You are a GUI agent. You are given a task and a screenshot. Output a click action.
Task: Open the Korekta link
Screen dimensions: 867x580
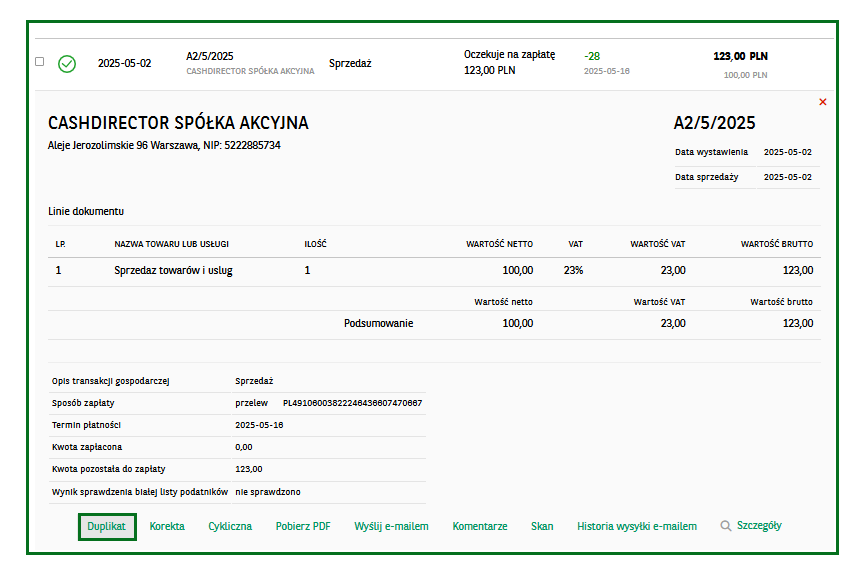167,526
